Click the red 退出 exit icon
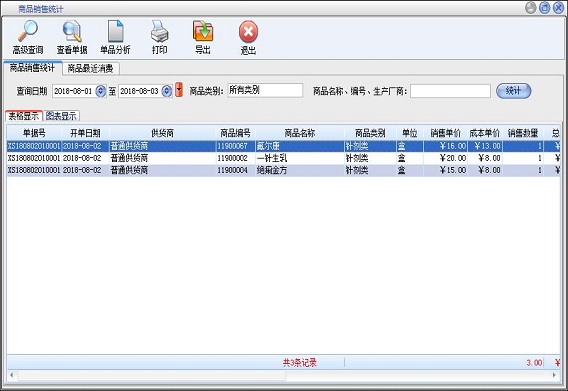The width and height of the screenshot is (568, 391). click(x=248, y=32)
